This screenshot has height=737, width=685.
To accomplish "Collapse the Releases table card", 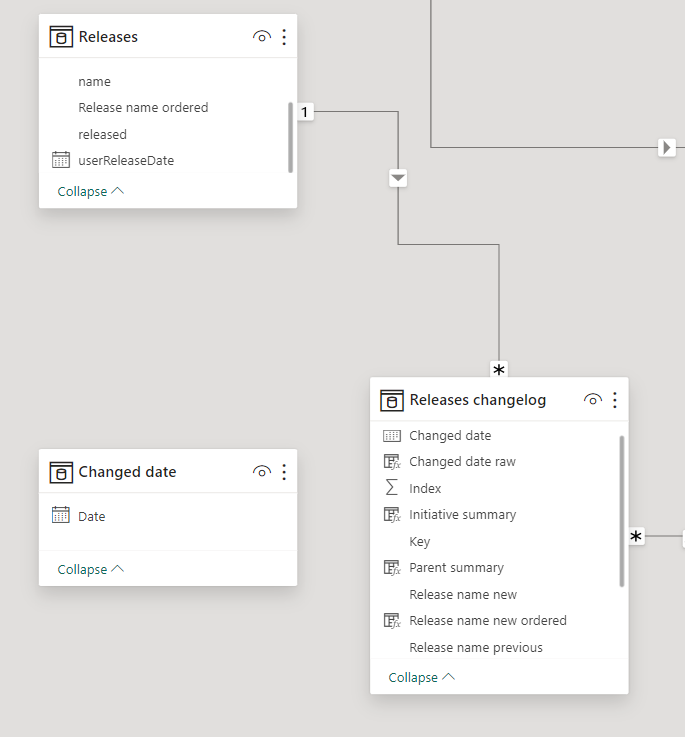I will click(x=90, y=191).
